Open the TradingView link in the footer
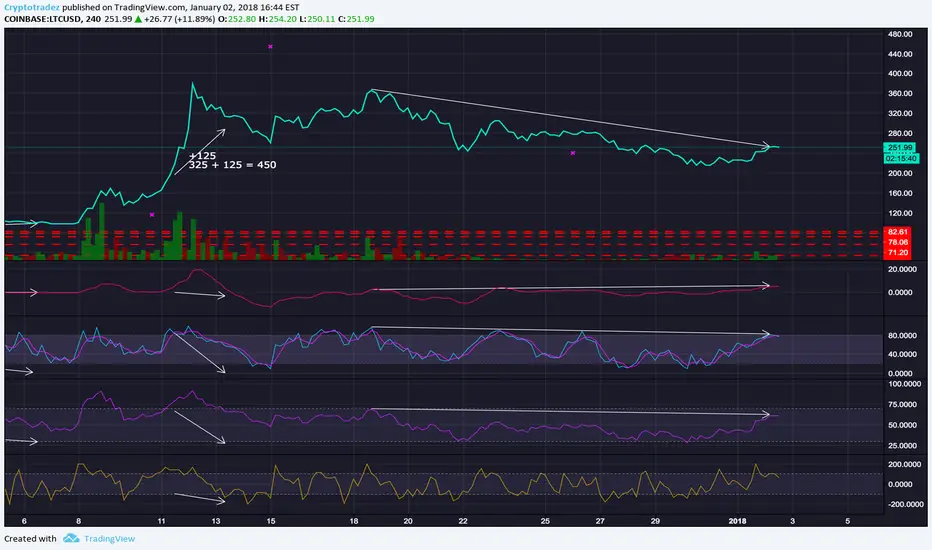 pyautogui.click(x=109, y=539)
